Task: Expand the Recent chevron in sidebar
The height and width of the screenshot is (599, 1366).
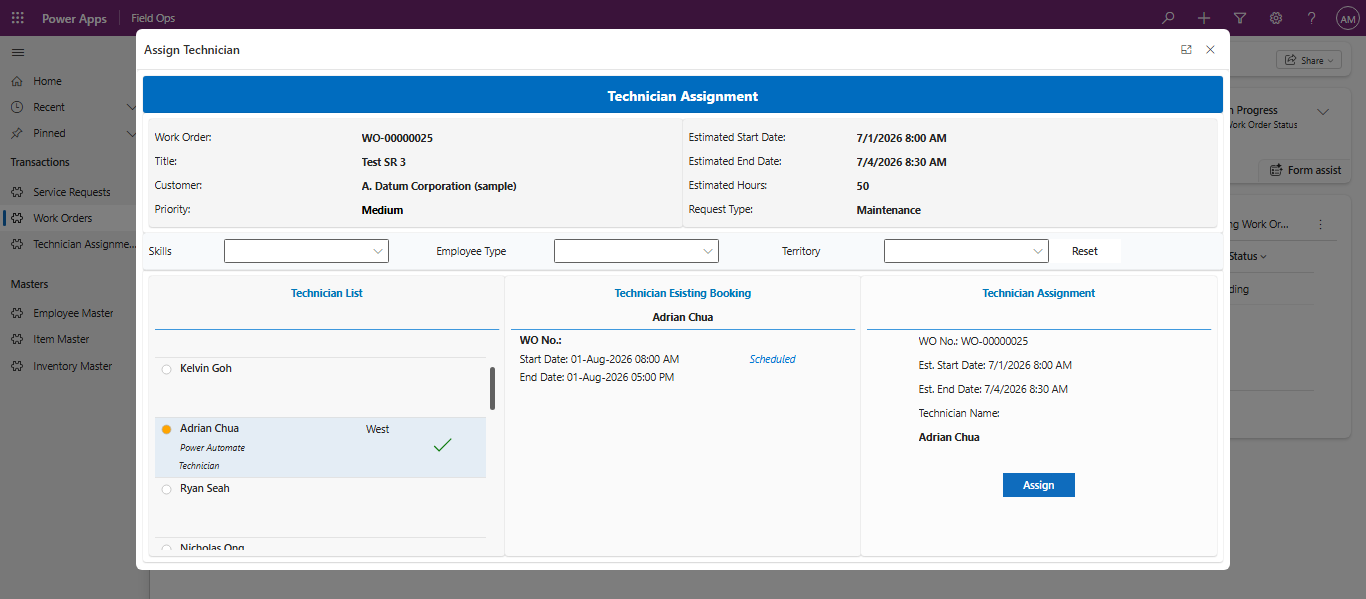Action: (x=131, y=107)
